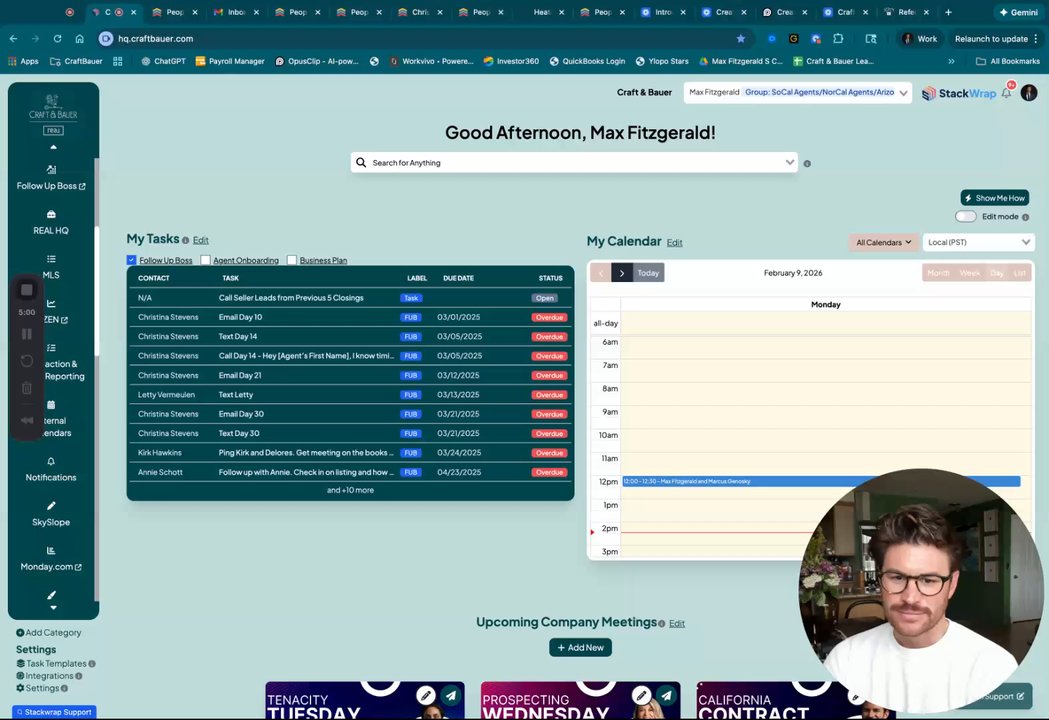Image resolution: width=1049 pixels, height=720 pixels.
Task: Edit My Calendar widget link
Action: coord(674,242)
